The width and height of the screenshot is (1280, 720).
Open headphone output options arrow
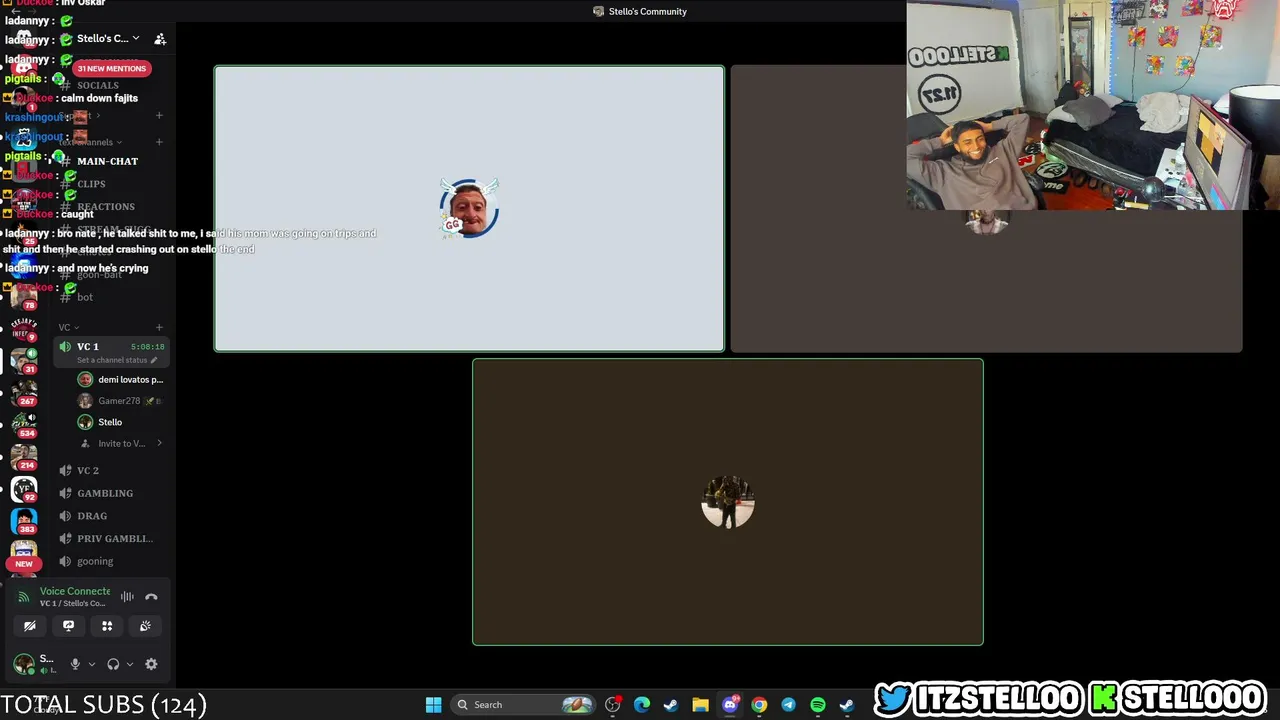pyautogui.click(x=130, y=664)
